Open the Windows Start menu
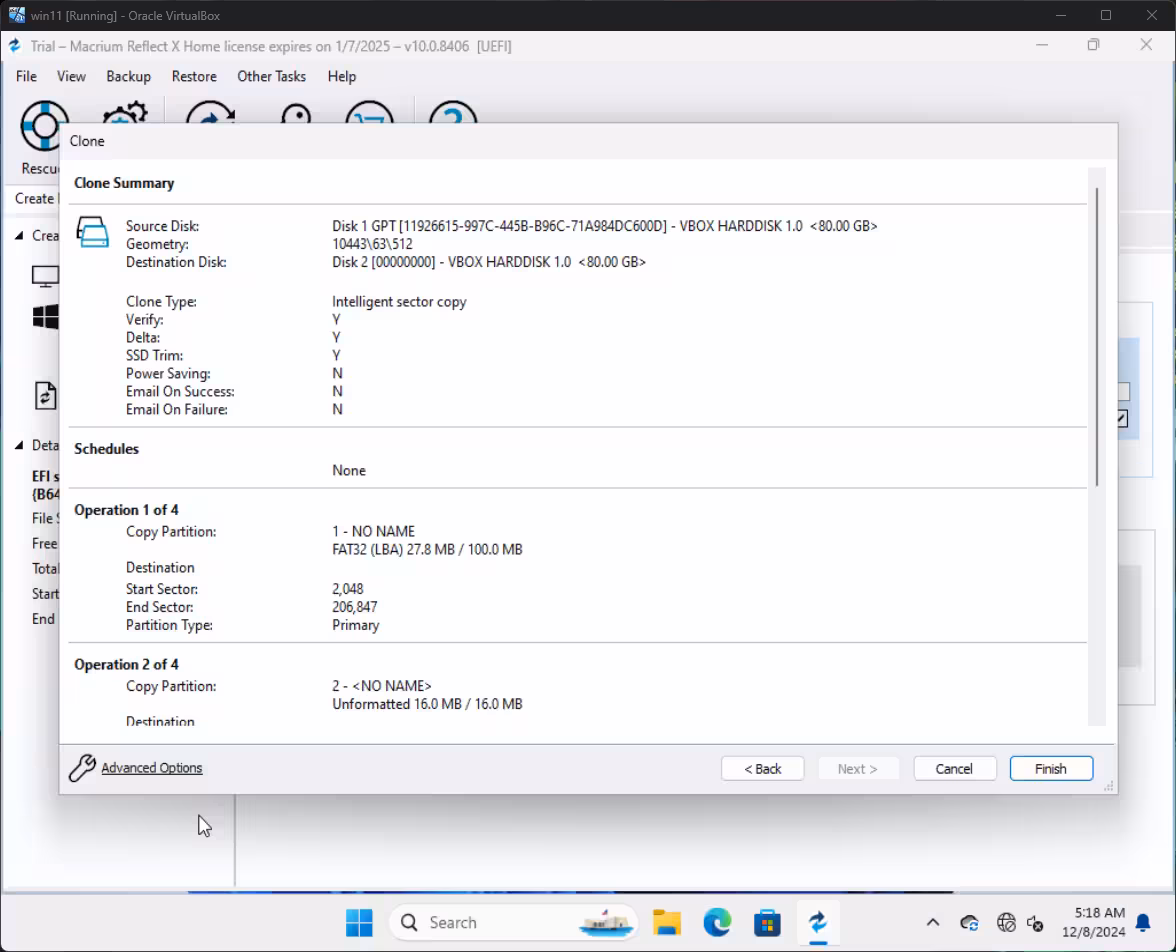The width and height of the screenshot is (1176, 952). [x=359, y=923]
